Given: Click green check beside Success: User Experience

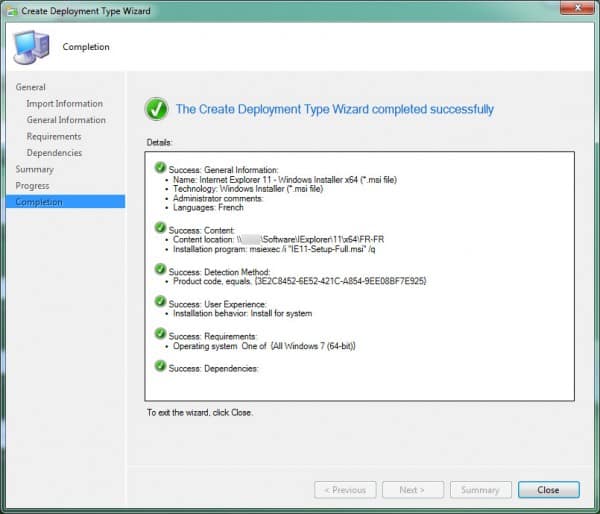Looking at the screenshot, I should [x=160, y=300].
